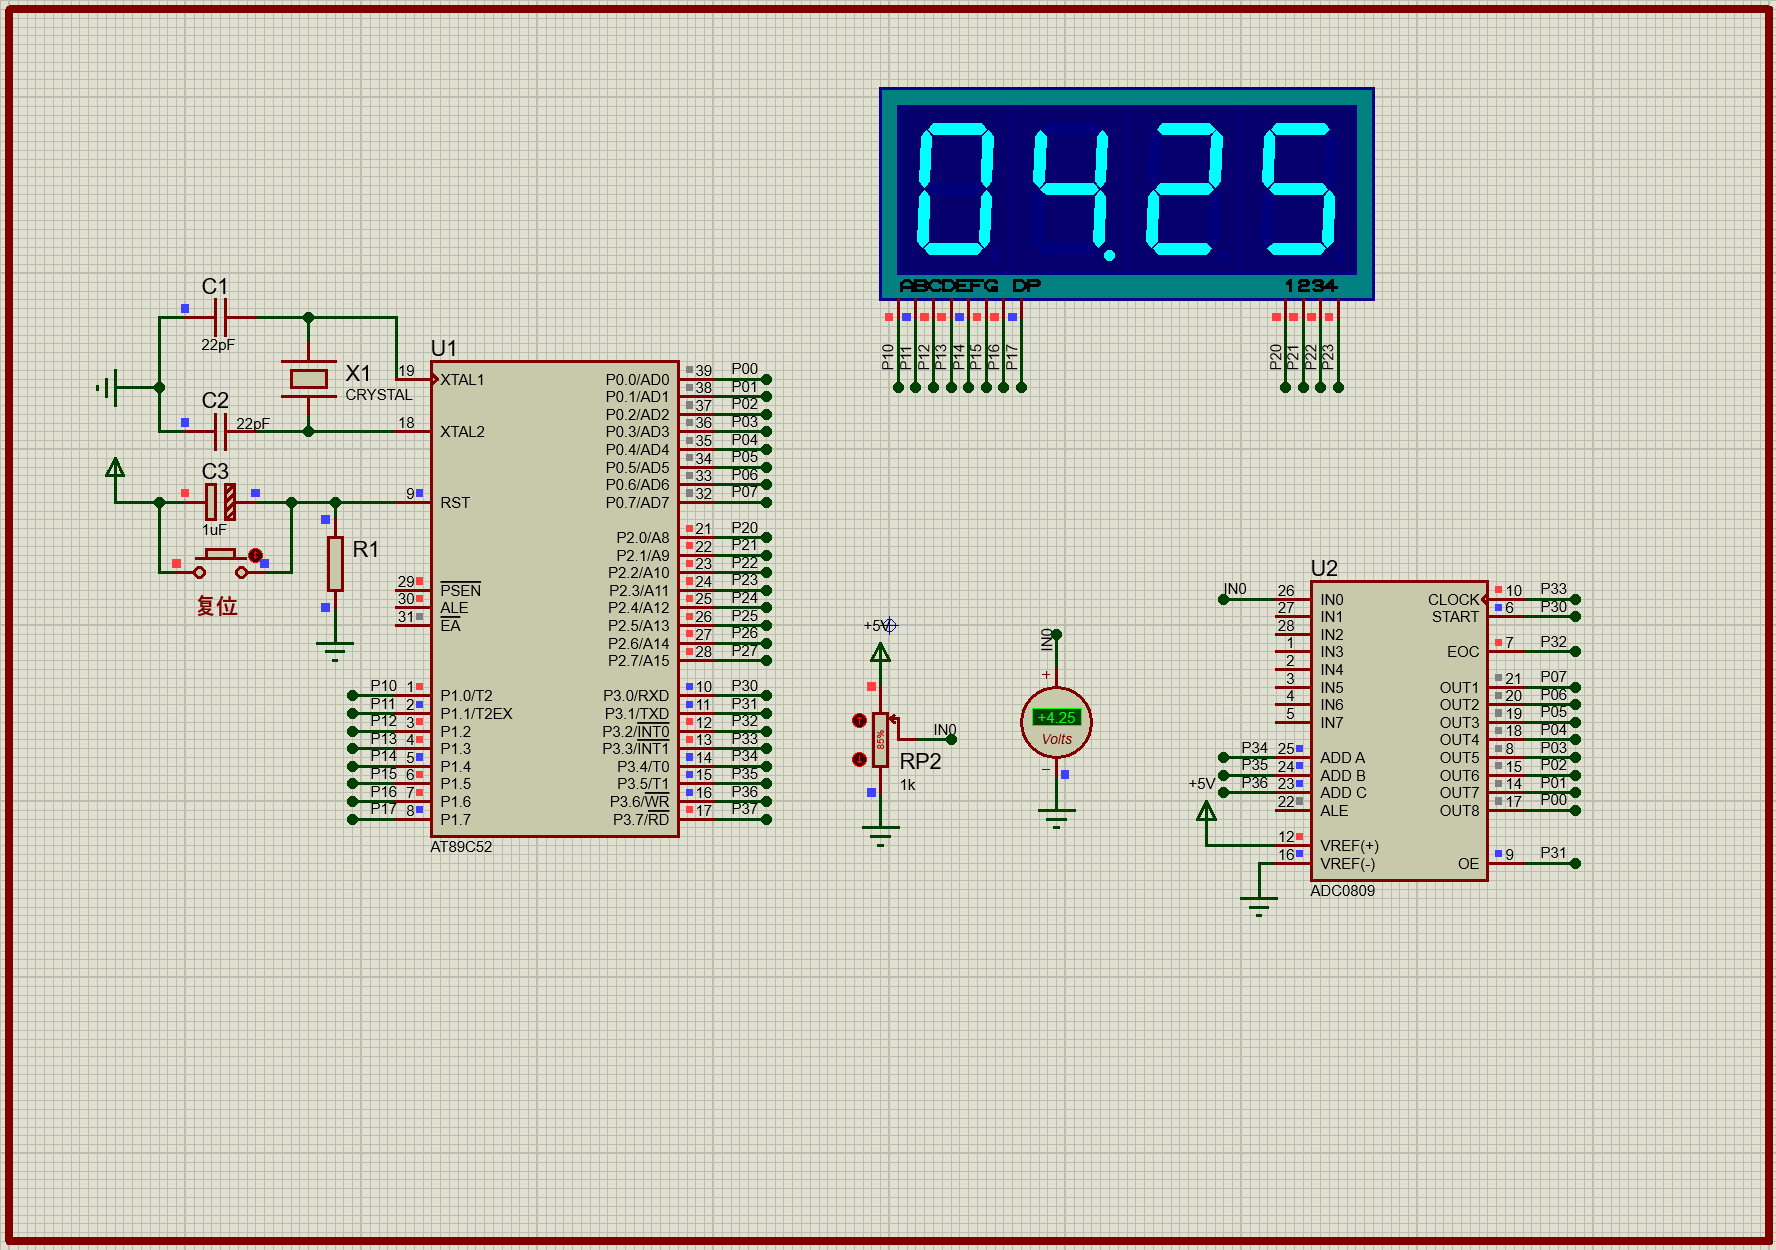Image resolution: width=1776 pixels, height=1250 pixels.
Task: Click the 'ABCDEFG DP' display pin label
Action: pos(970,286)
